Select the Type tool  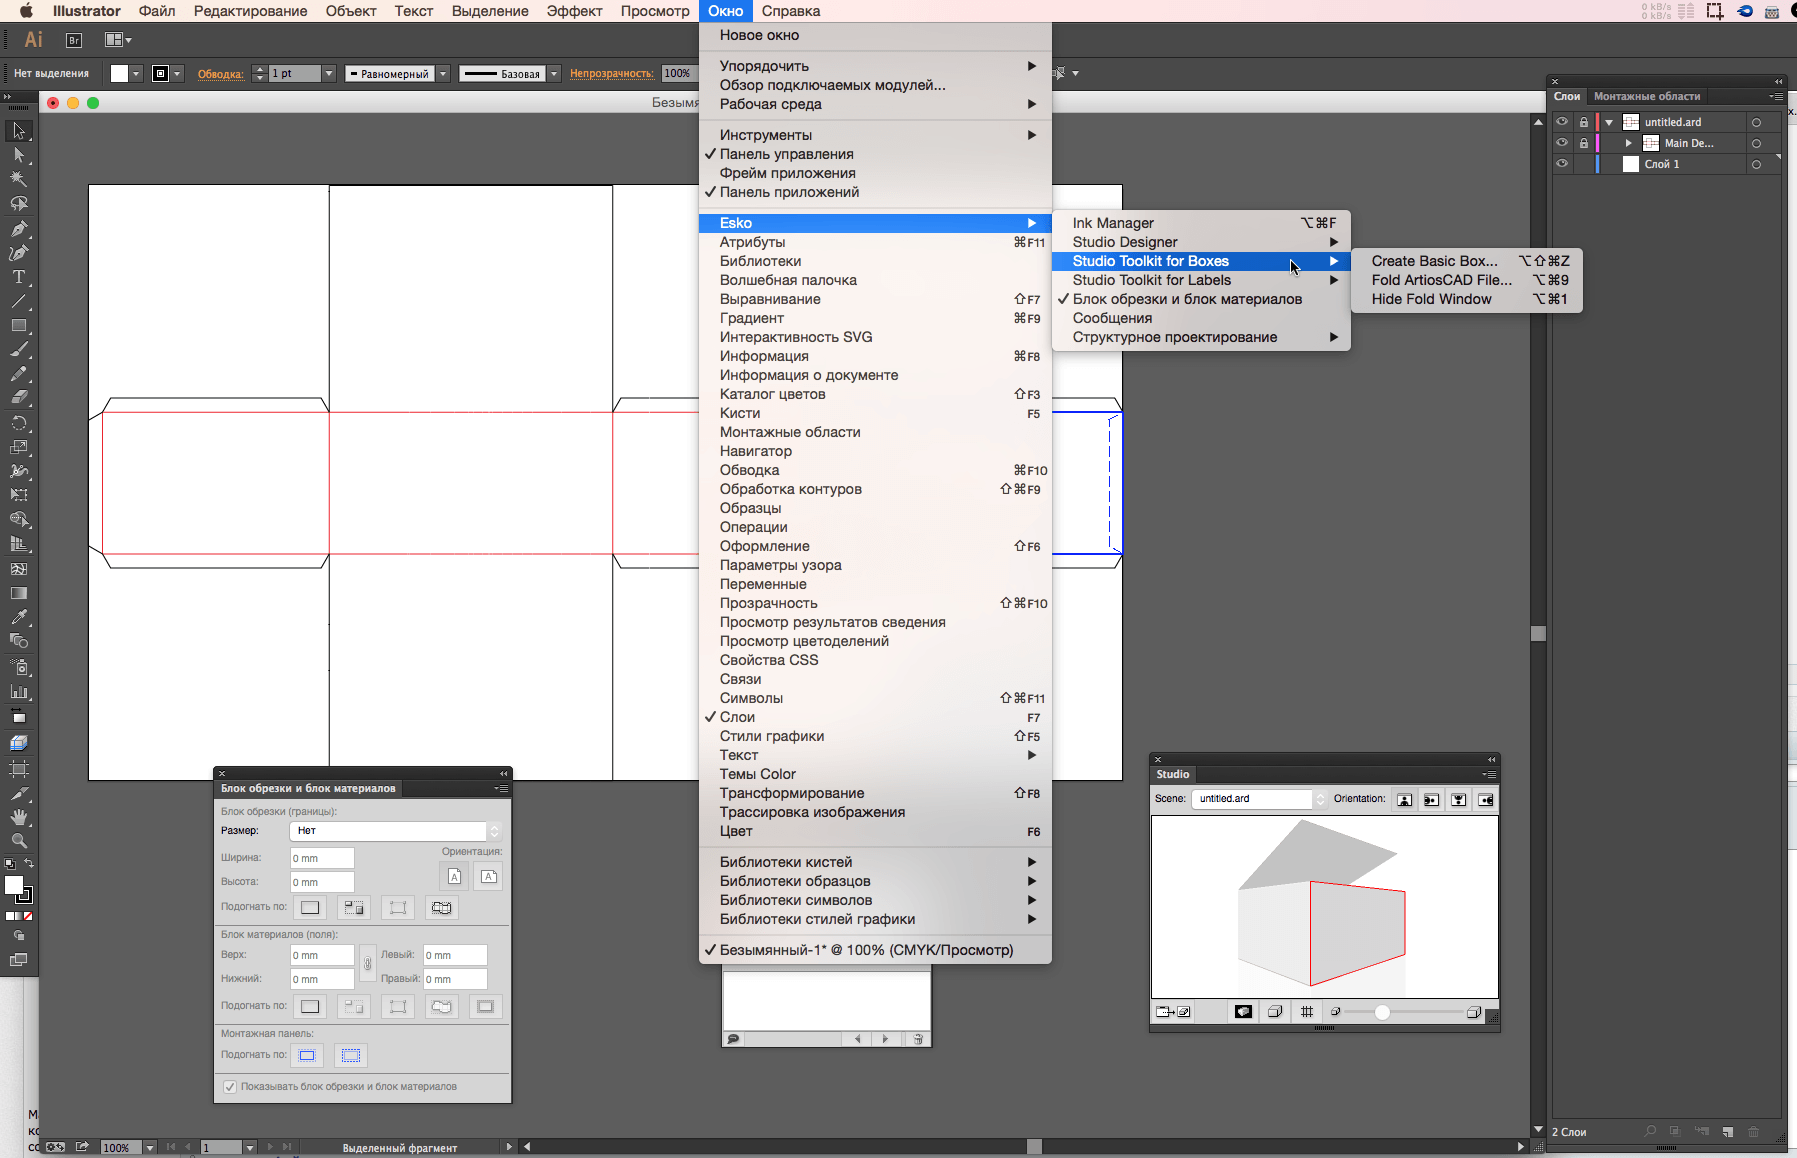19,277
